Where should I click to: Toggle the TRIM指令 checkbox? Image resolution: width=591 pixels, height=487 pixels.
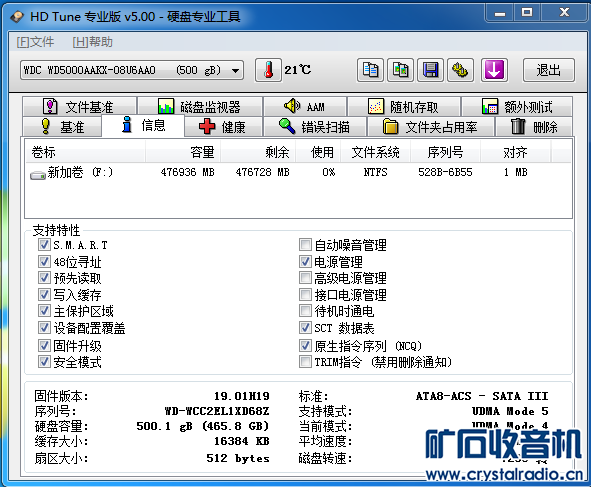tap(305, 362)
